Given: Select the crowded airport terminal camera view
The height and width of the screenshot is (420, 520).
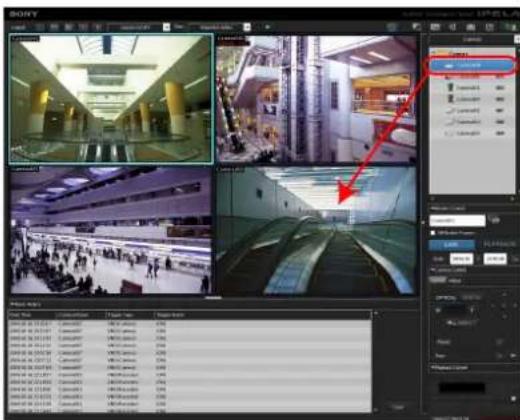Looking at the screenshot, I should coord(110,230).
